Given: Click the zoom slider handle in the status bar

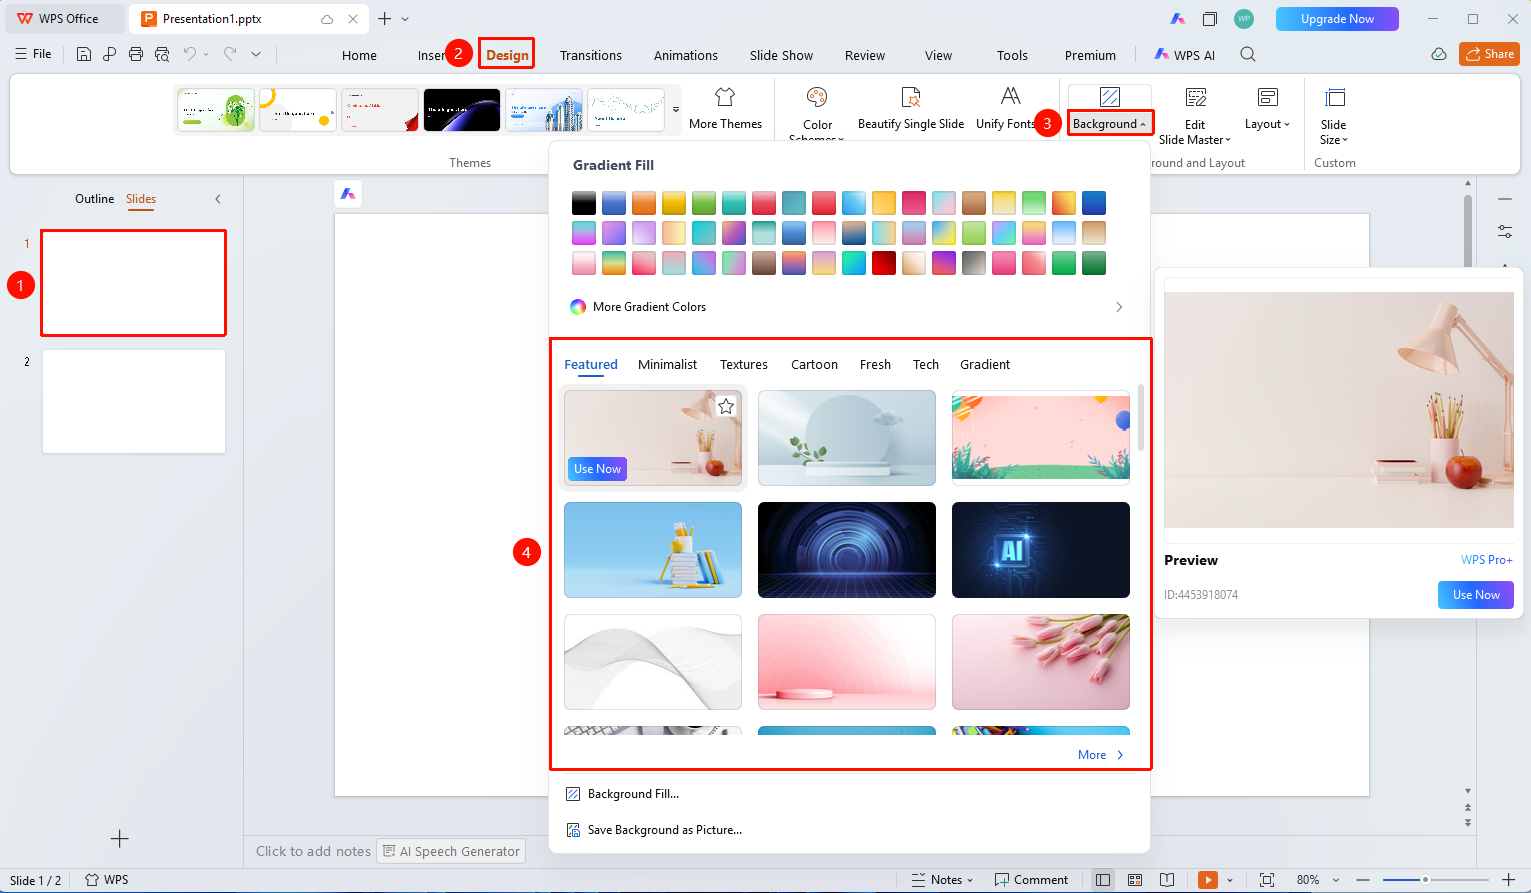Looking at the screenshot, I should point(1425,880).
